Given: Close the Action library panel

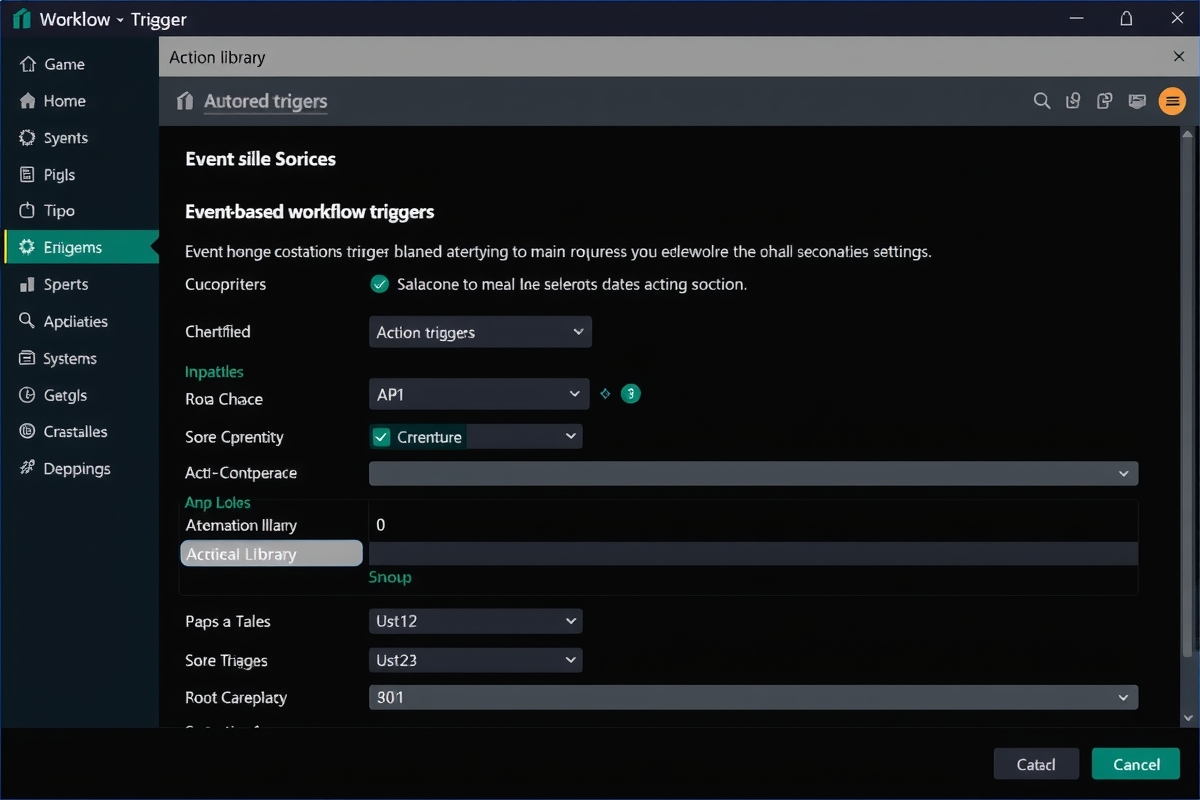Looking at the screenshot, I should click(x=1179, y=57).
